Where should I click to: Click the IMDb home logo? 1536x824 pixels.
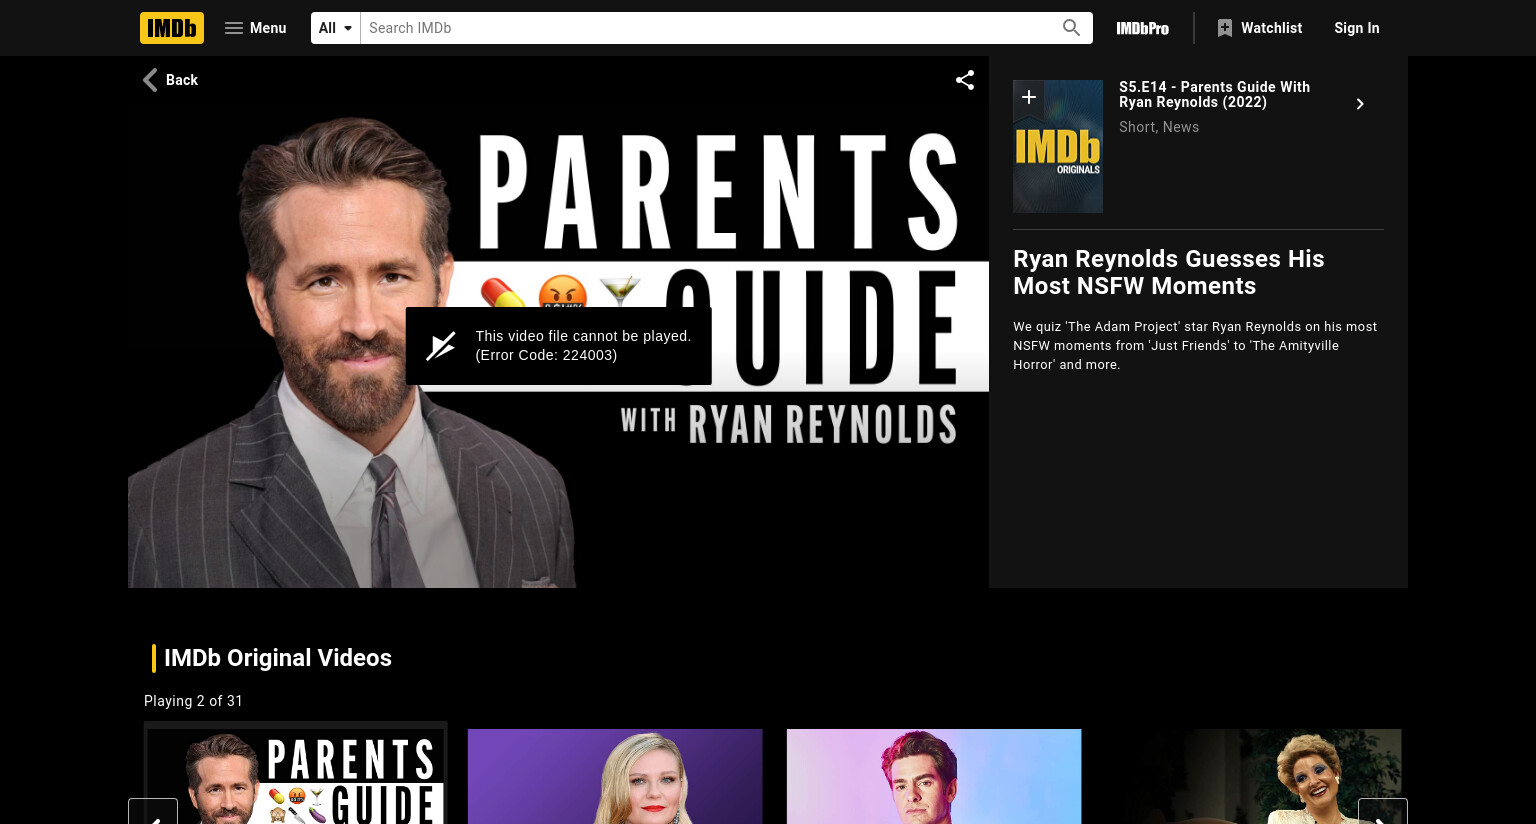click(x=172, y=28)
